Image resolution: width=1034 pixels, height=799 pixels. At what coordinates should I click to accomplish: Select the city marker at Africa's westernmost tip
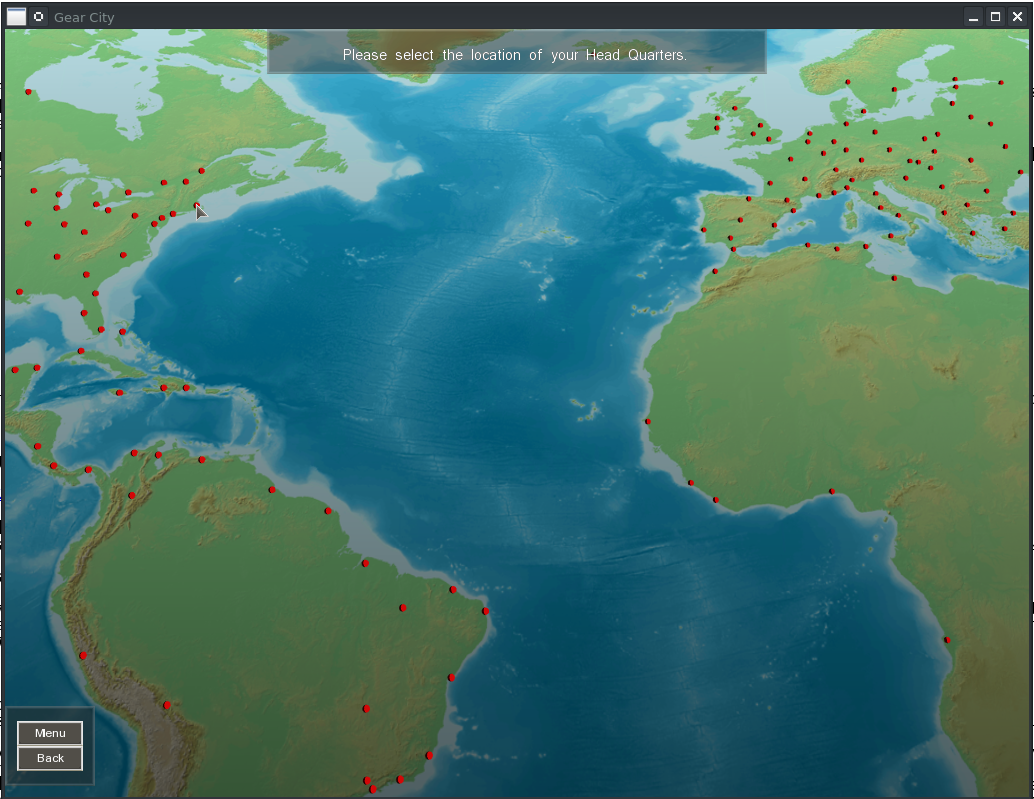point(648,421)
